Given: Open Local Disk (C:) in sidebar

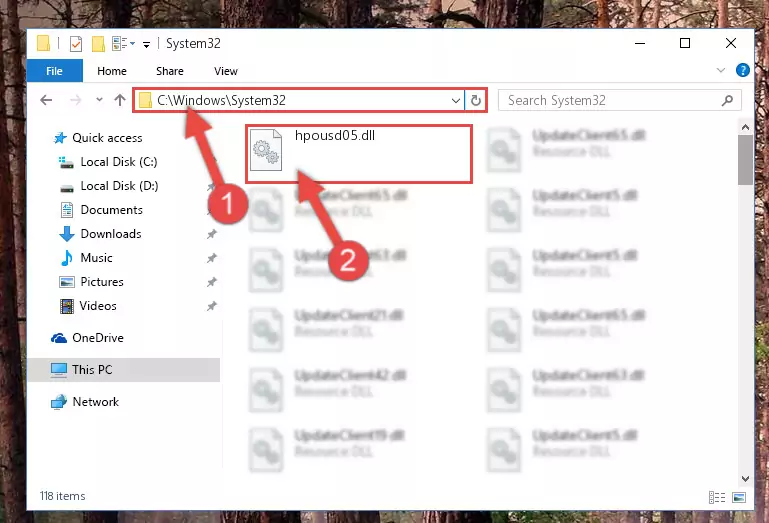Looking at the screenshot, I should click(119, 162).
